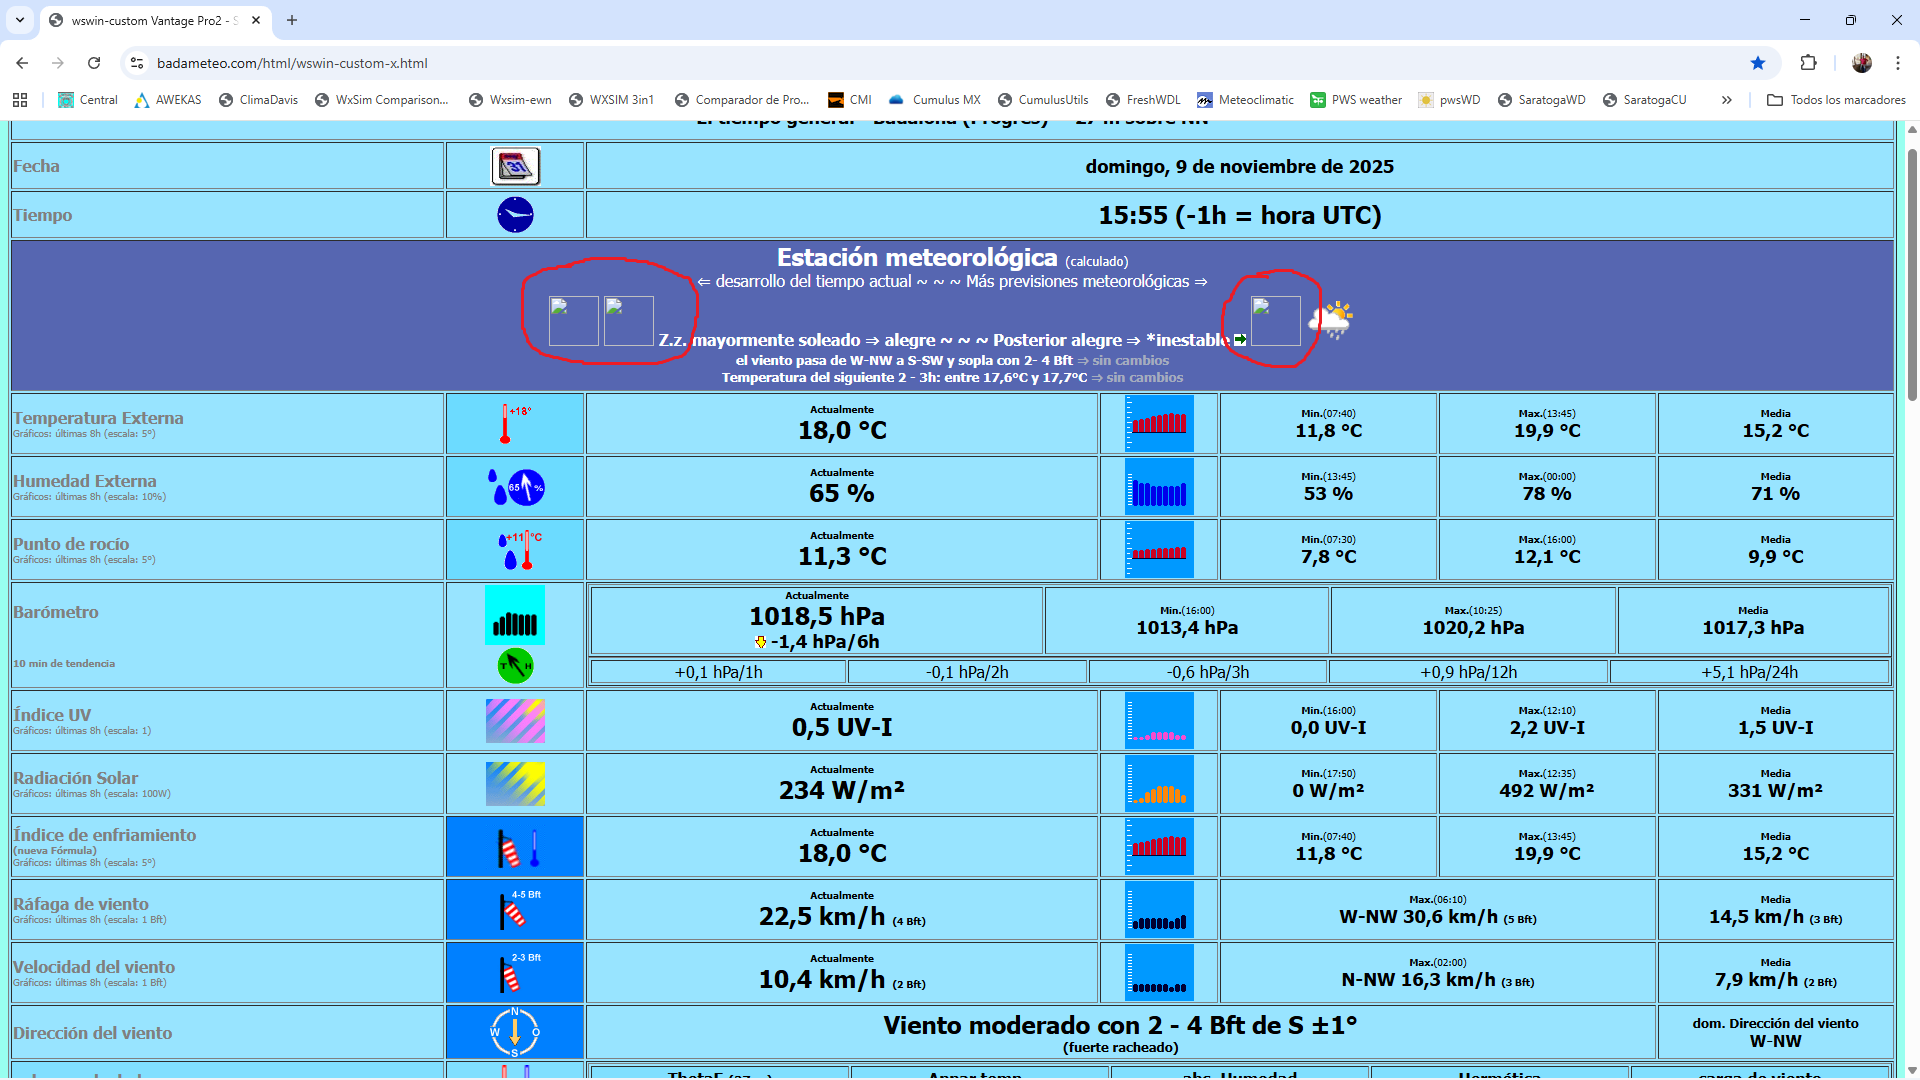
Task: Open Chrome's three-dot menu
Action: (1898, 63)
